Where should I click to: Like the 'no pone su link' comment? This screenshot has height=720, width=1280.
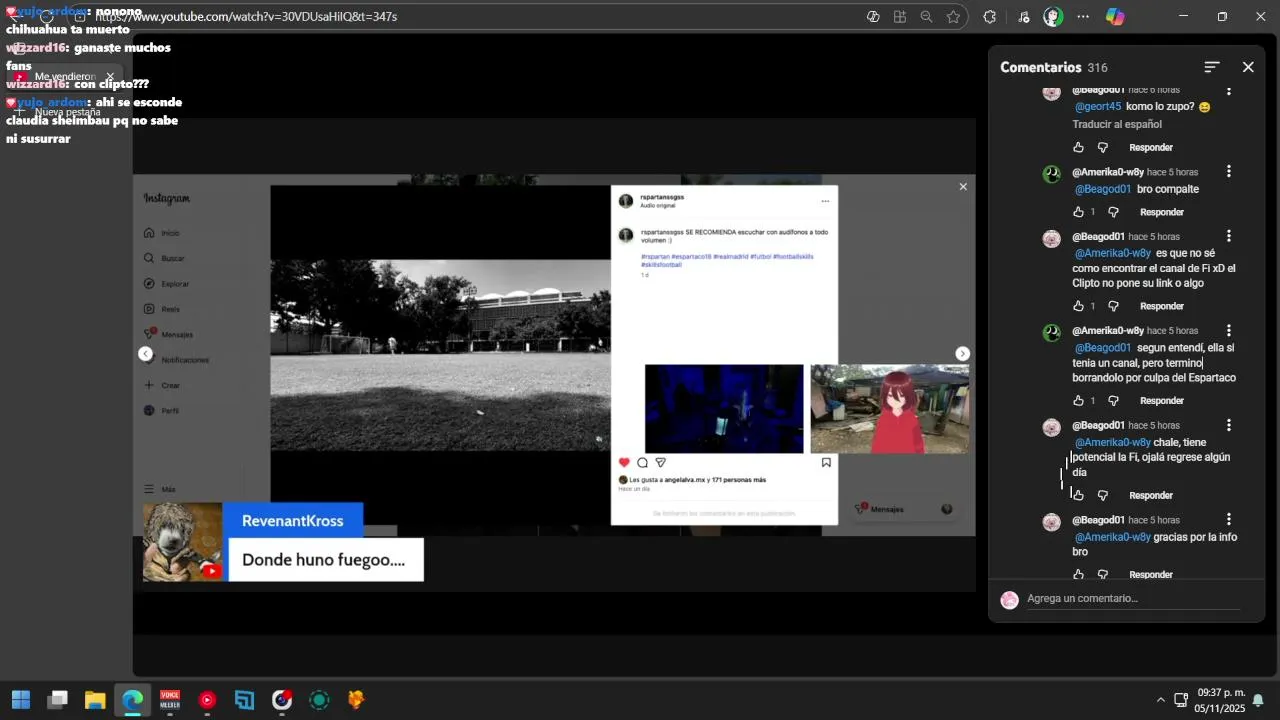click(x=1078, y=306)
